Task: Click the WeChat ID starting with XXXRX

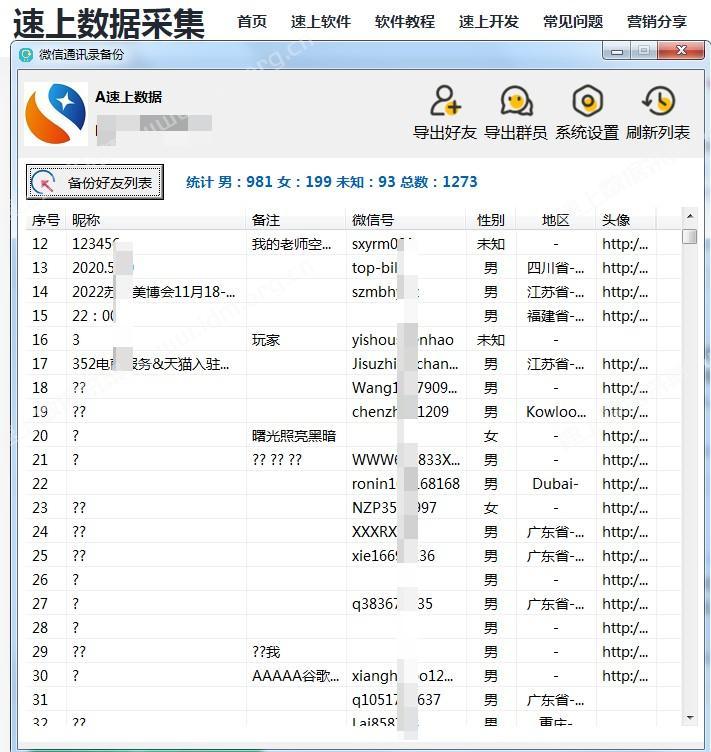Action: click(x=374, y=532)
